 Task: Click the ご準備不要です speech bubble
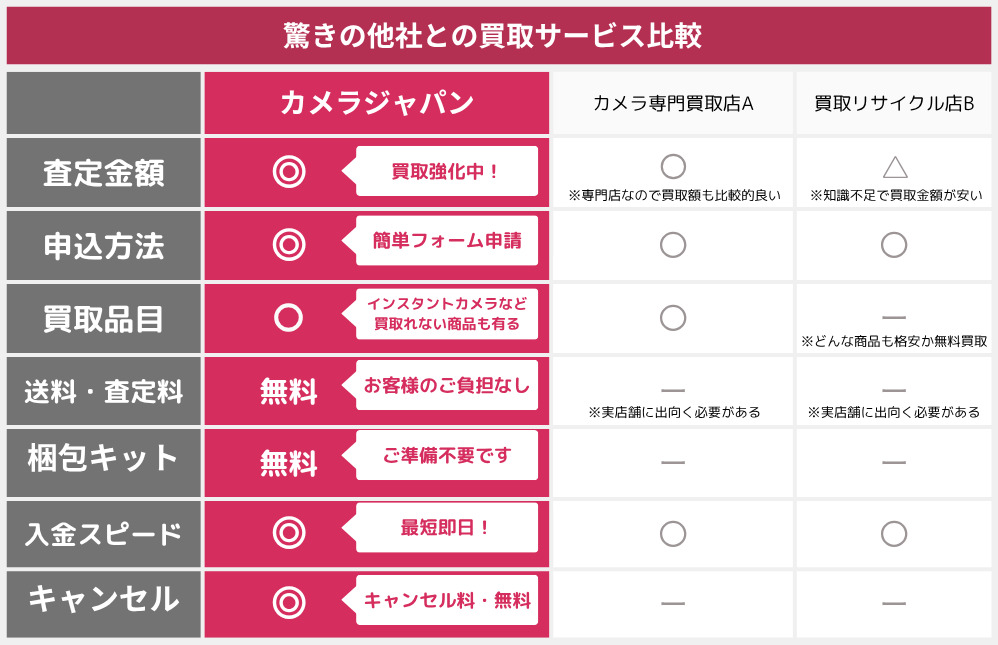pyautogui.click(x=445, y=456)
